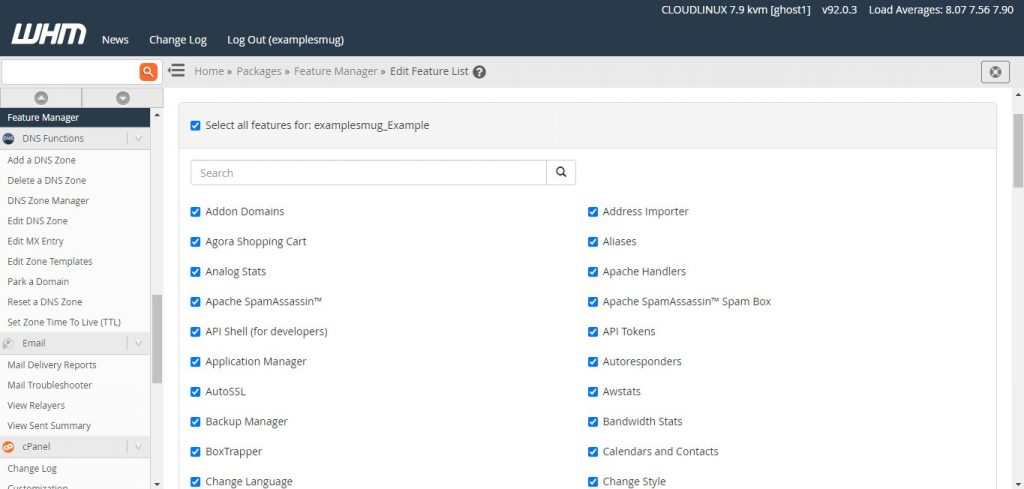Disable the API Tokens checkbox
The width and height of the screenshot is (1024, 489).
click(x=593, y=332)
